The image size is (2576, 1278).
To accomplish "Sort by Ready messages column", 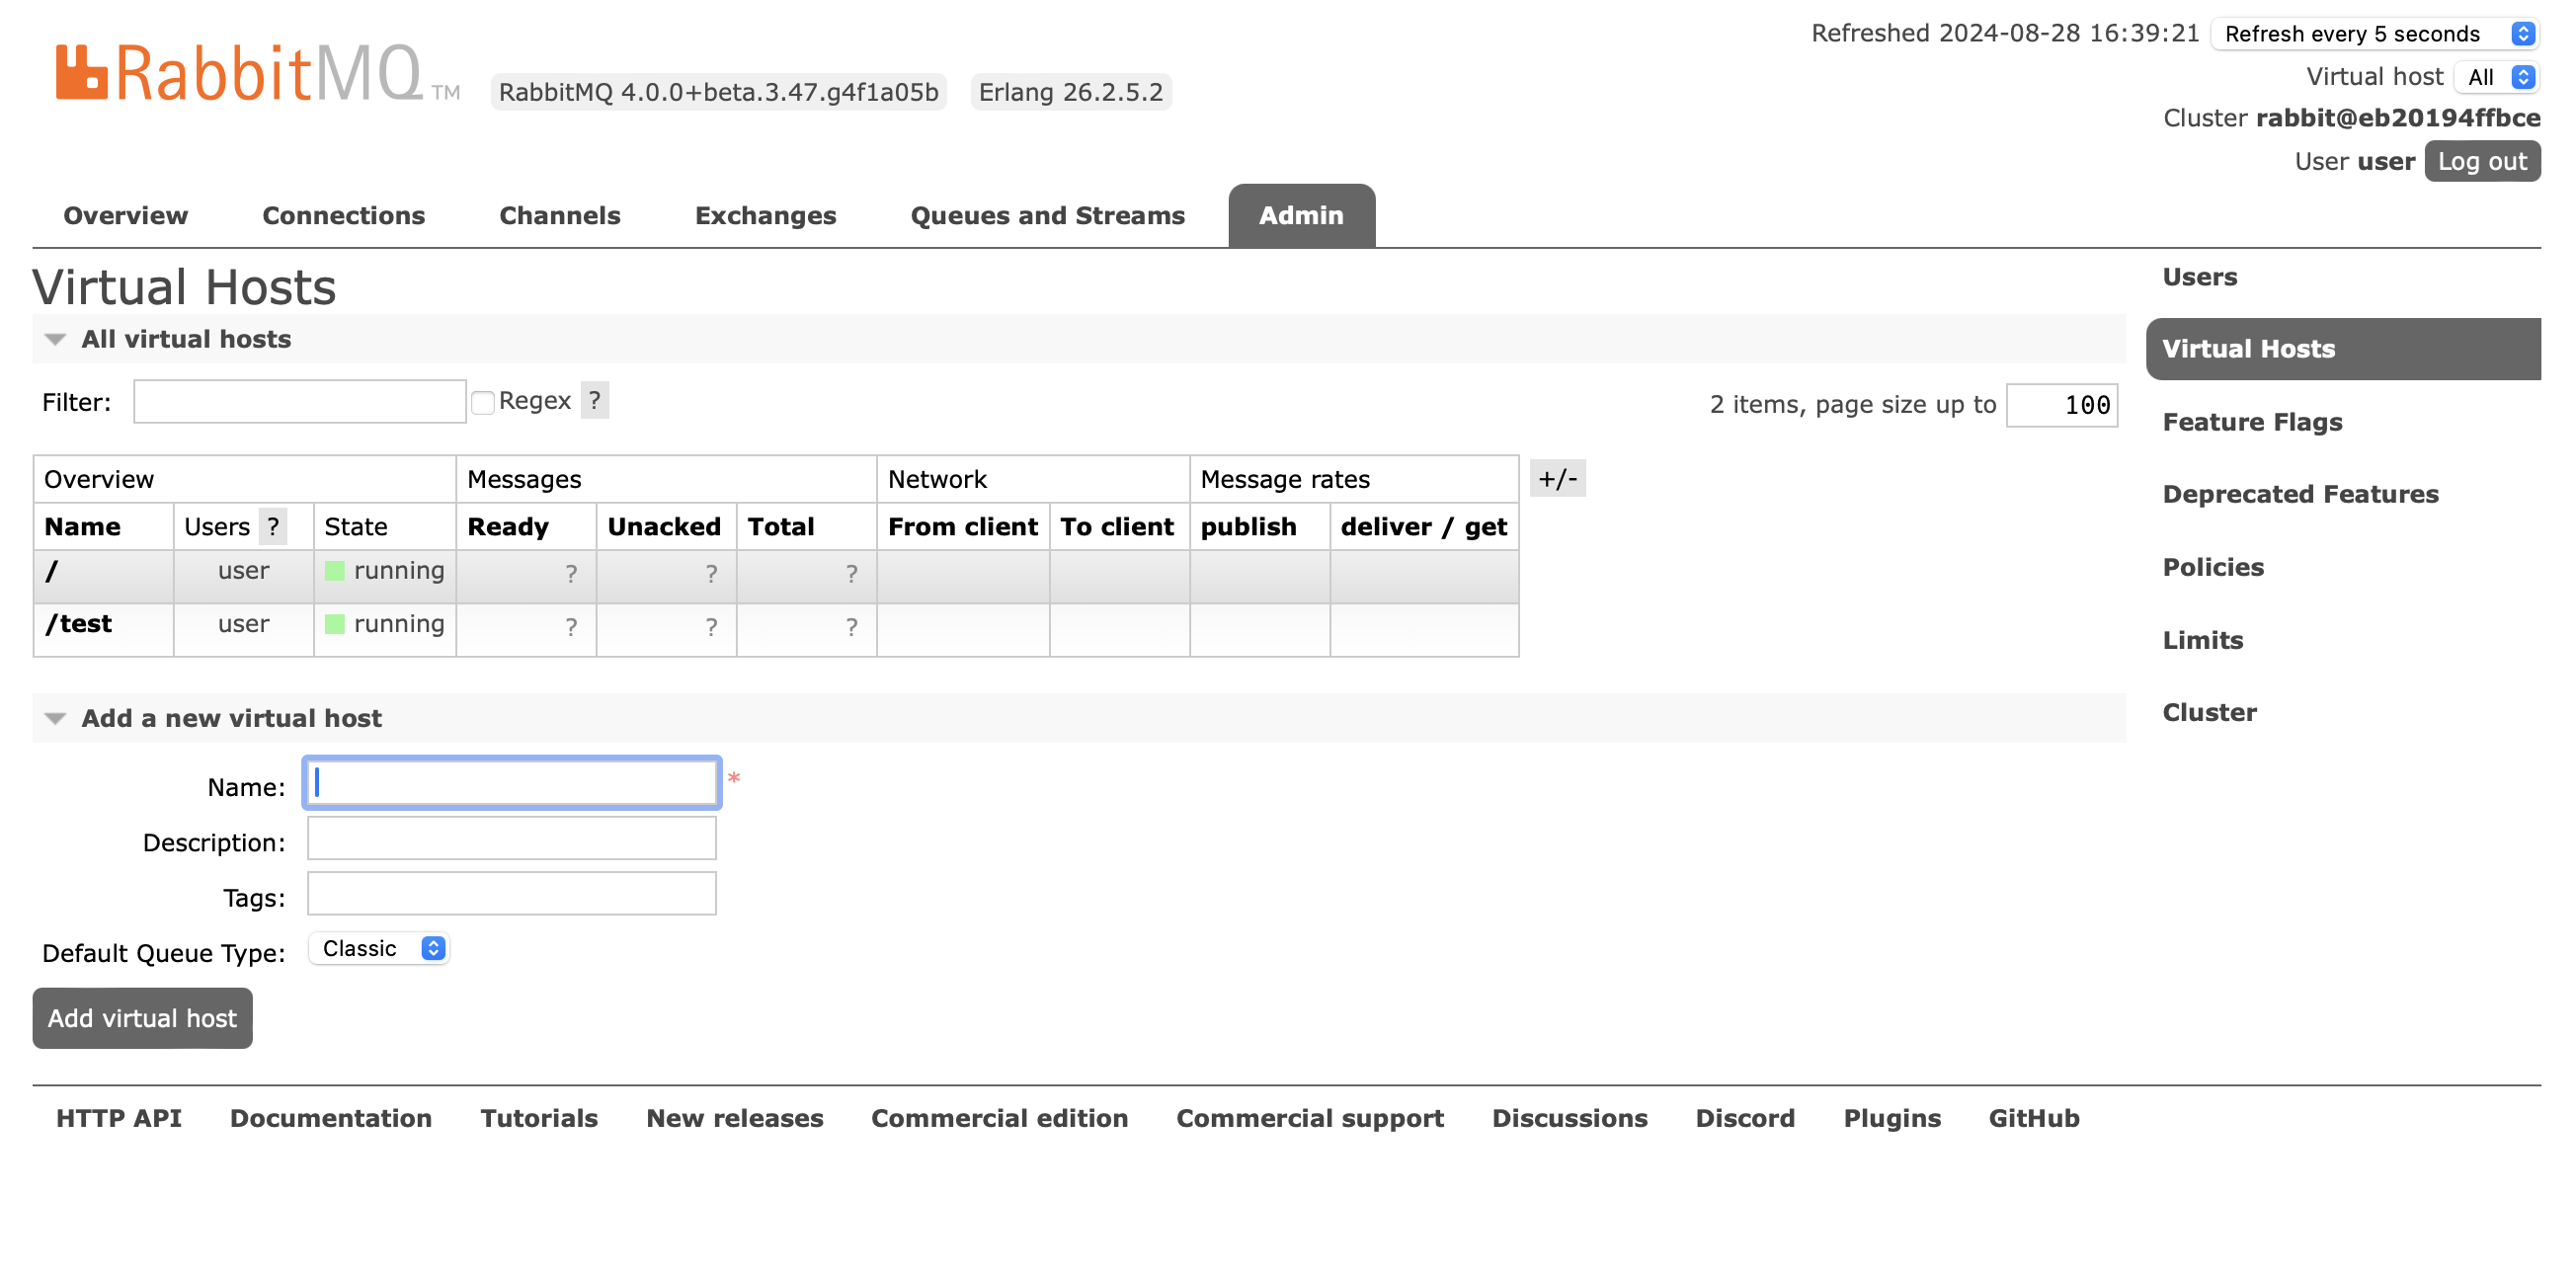I will (x=508, y=527).
